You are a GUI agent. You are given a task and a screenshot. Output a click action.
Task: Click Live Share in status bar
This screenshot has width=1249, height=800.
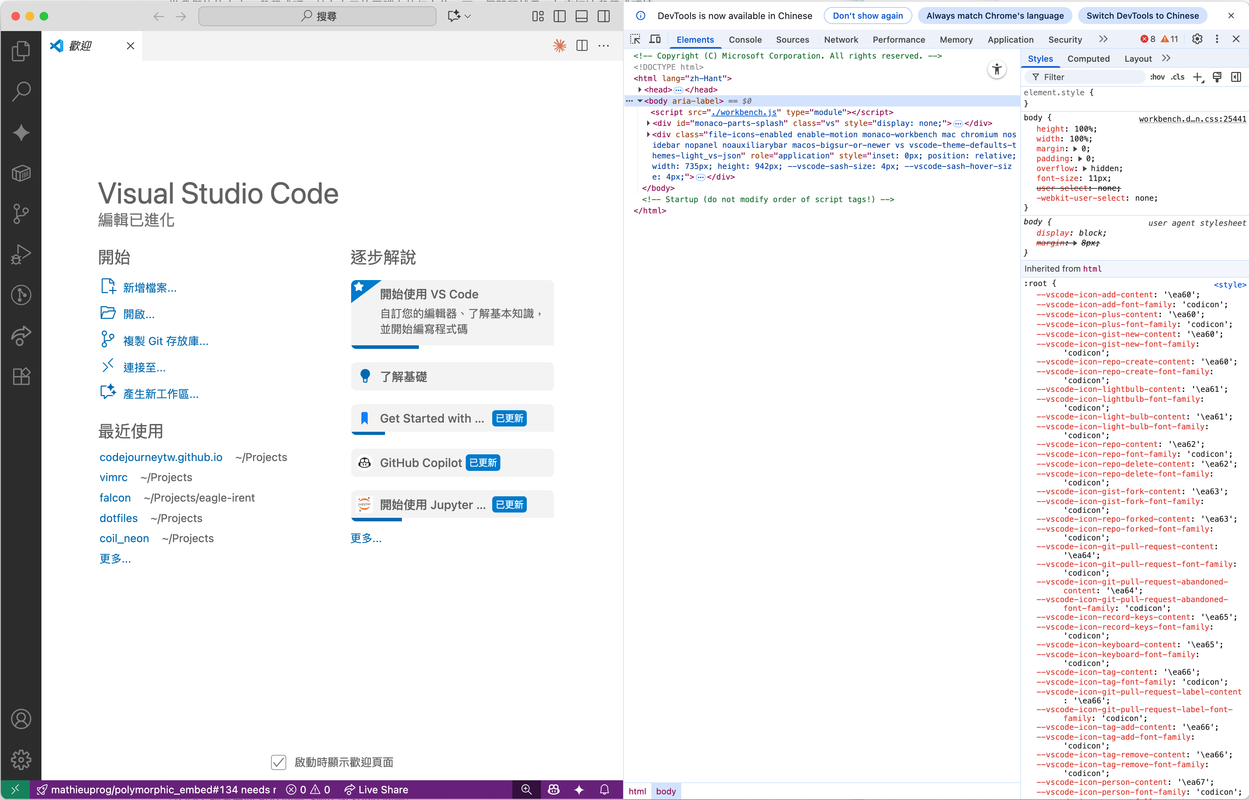pos(376,790)
